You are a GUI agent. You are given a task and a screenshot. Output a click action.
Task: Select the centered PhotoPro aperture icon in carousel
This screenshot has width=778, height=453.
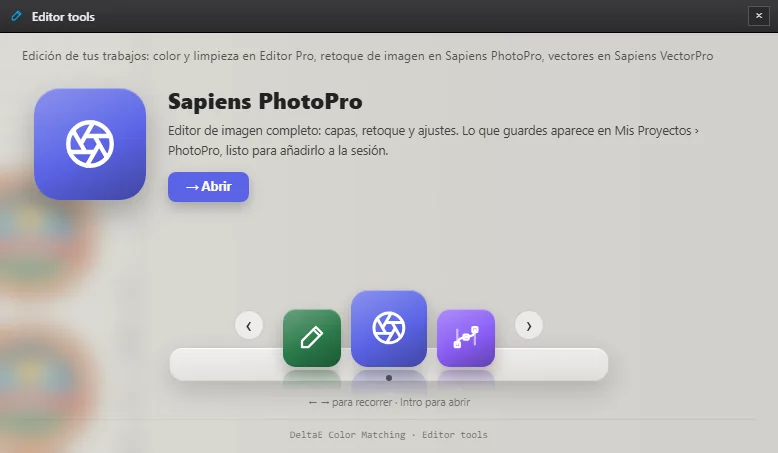(x=389, y=328)
